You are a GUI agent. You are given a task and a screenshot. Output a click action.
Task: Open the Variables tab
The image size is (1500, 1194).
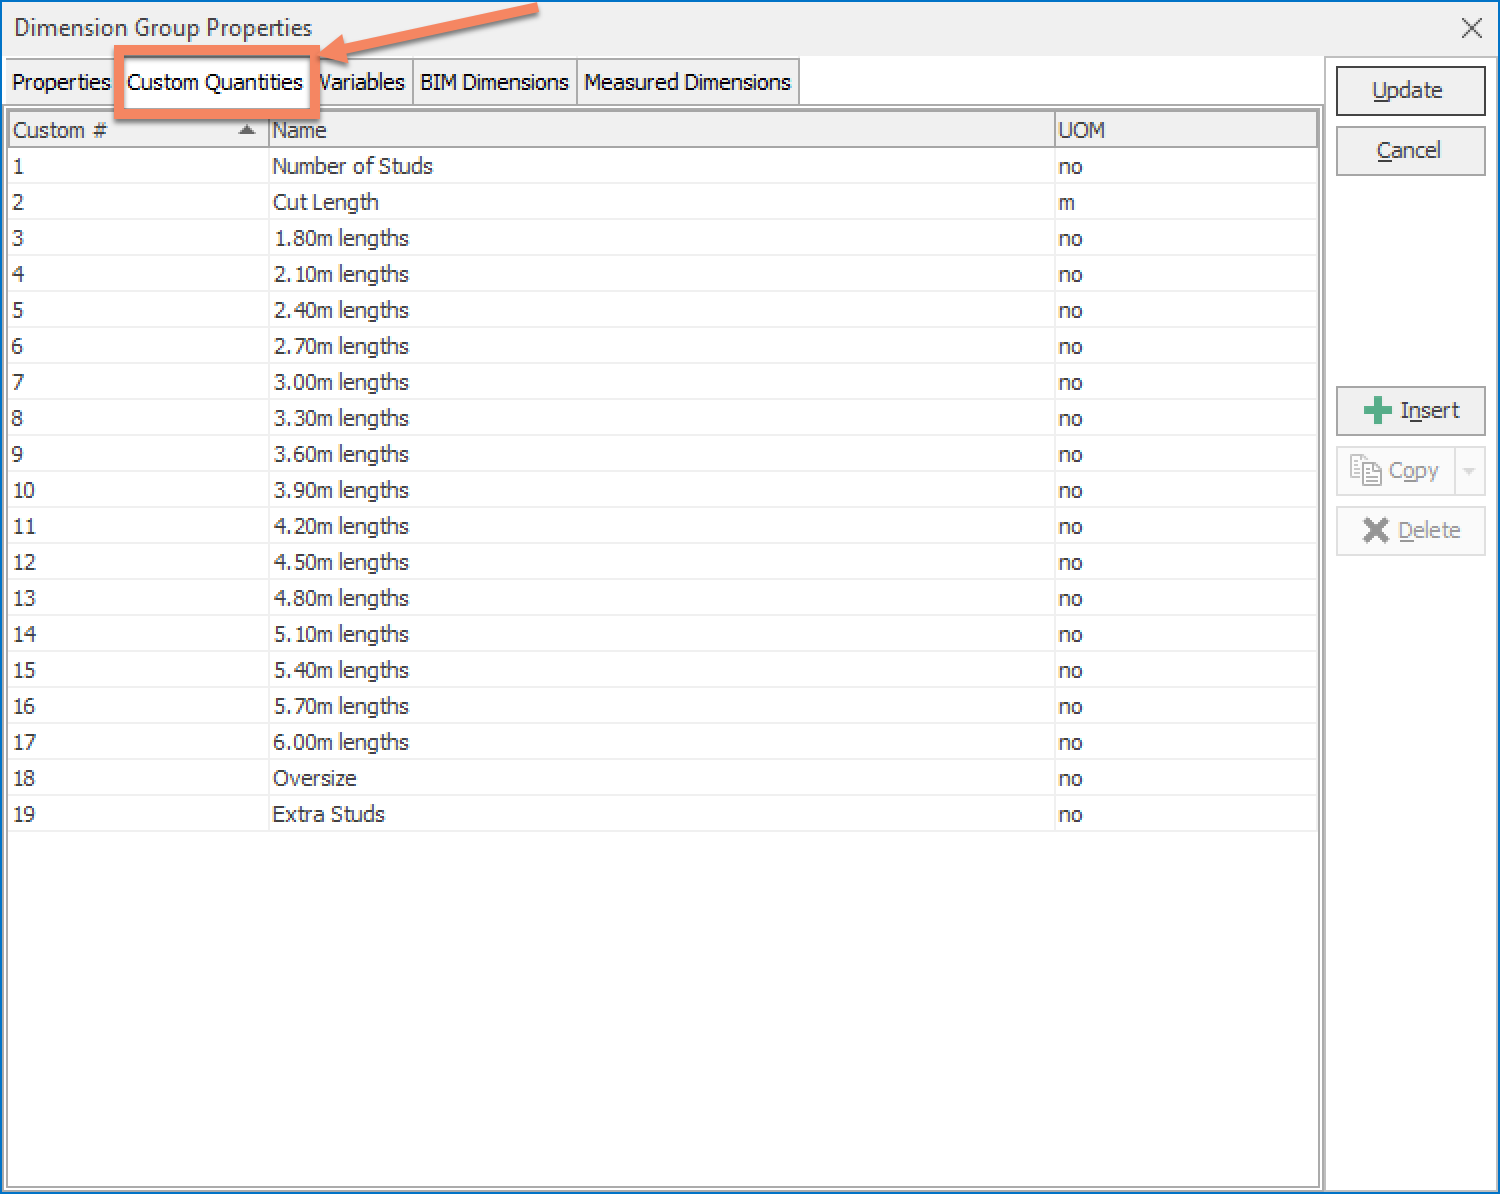[362, 82]
